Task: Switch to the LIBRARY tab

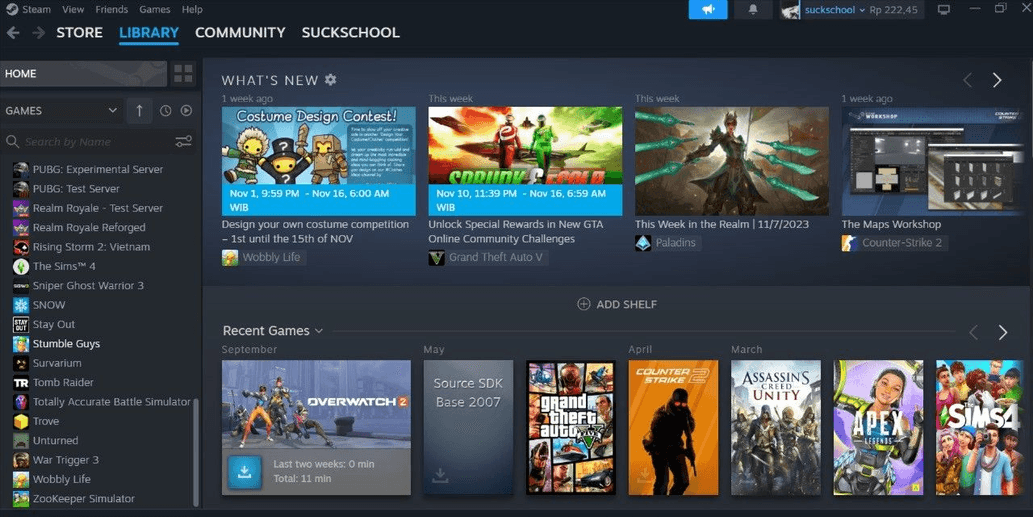Action: pos(149,32)
